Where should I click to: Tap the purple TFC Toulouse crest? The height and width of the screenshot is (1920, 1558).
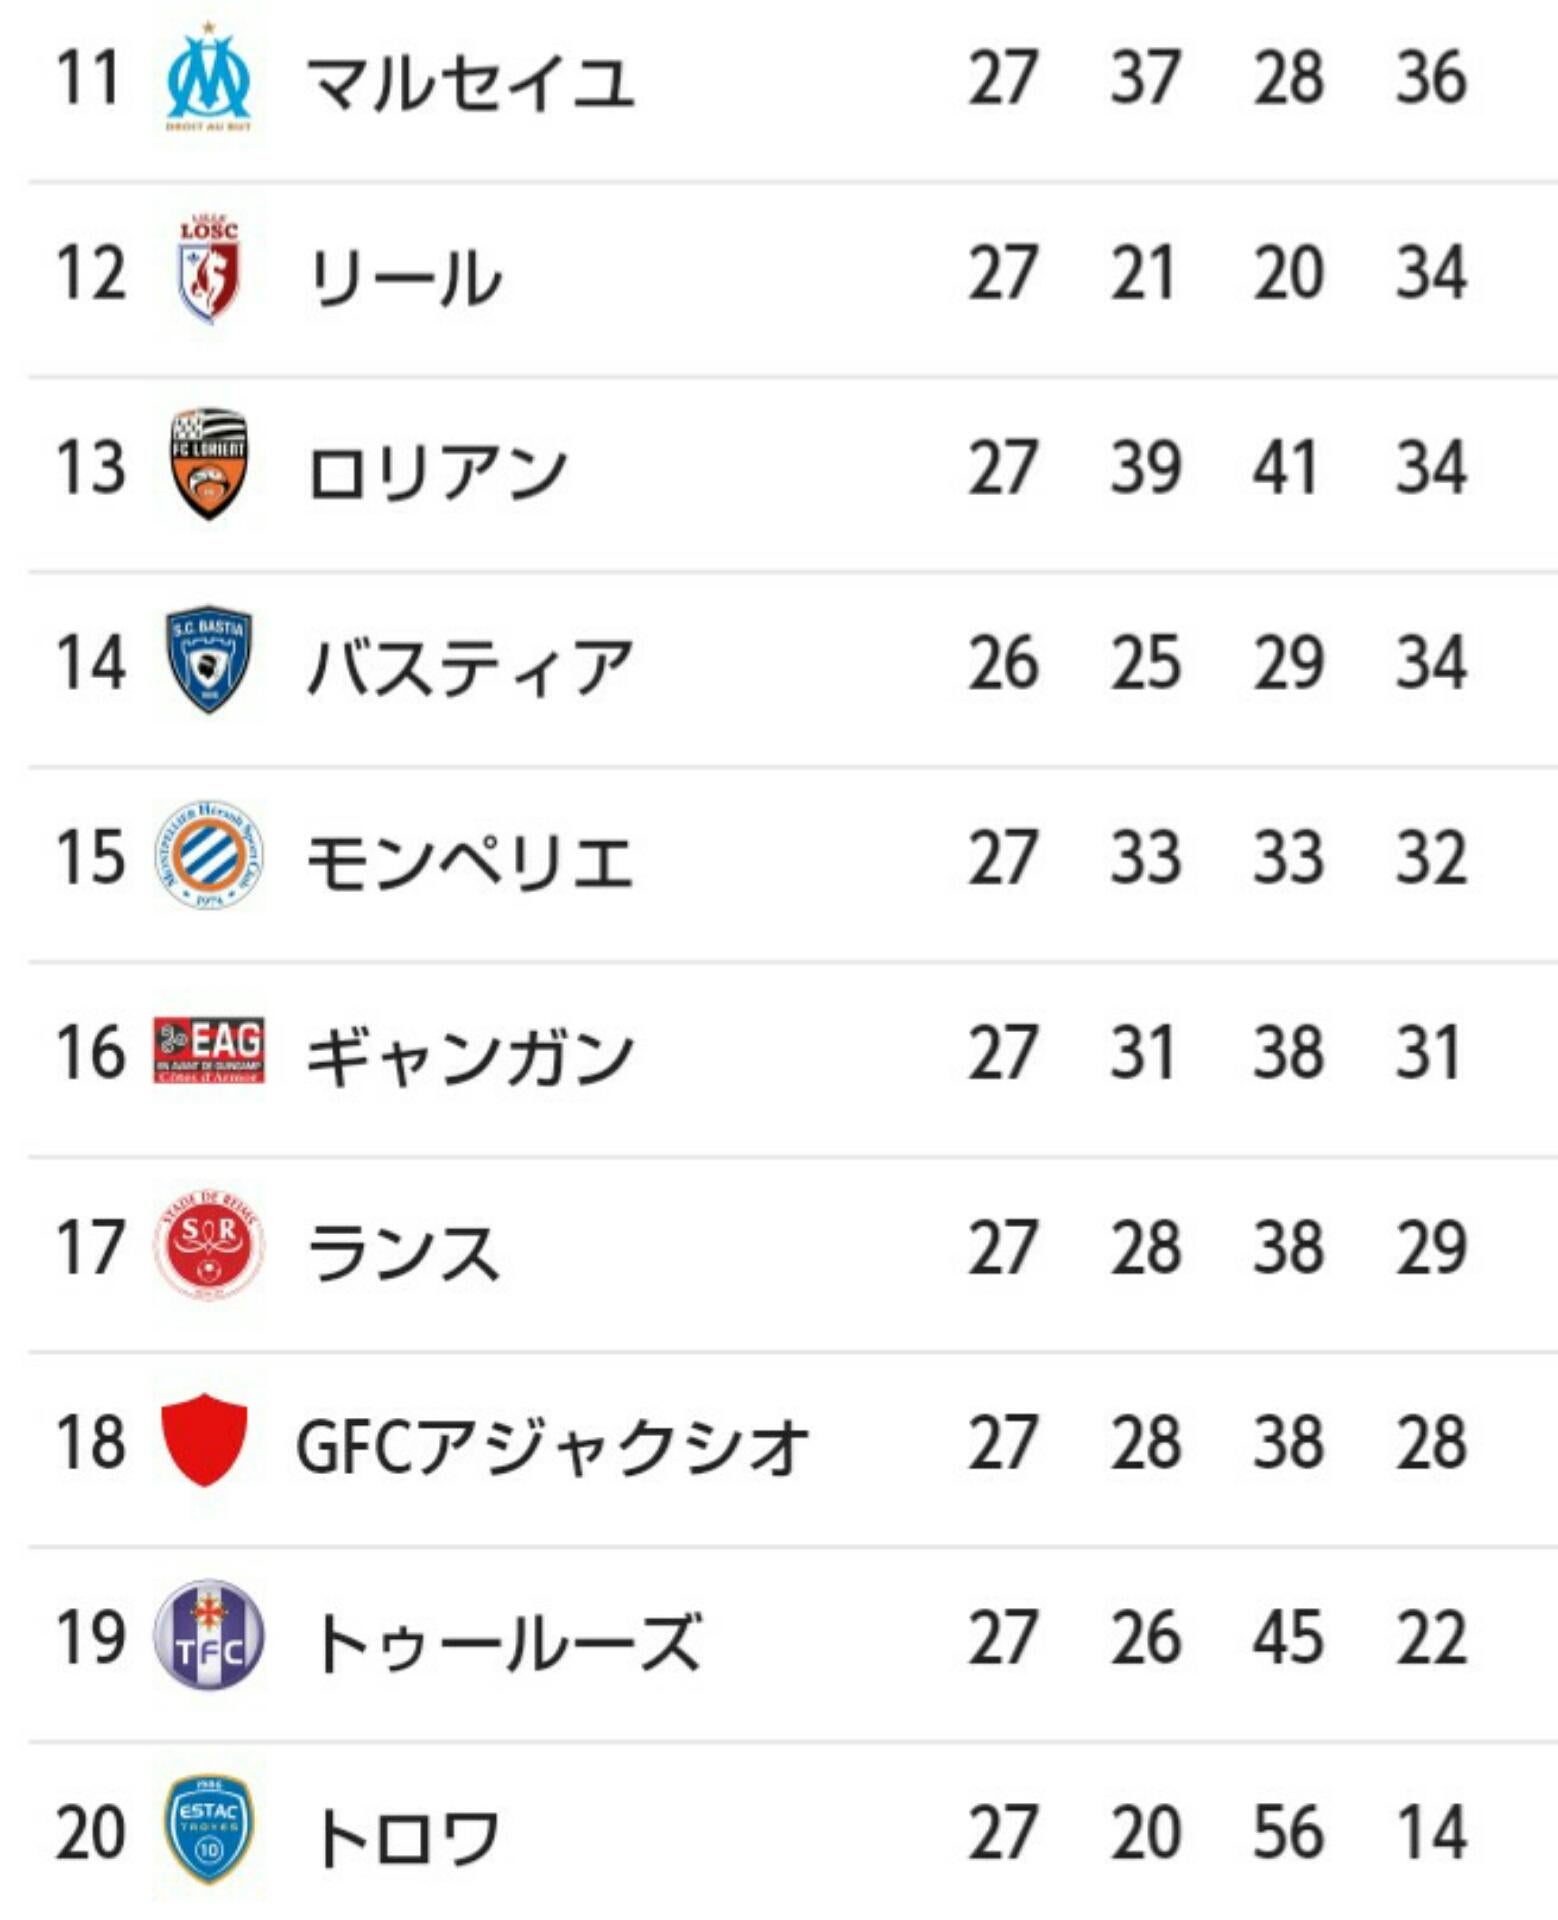208,1635
